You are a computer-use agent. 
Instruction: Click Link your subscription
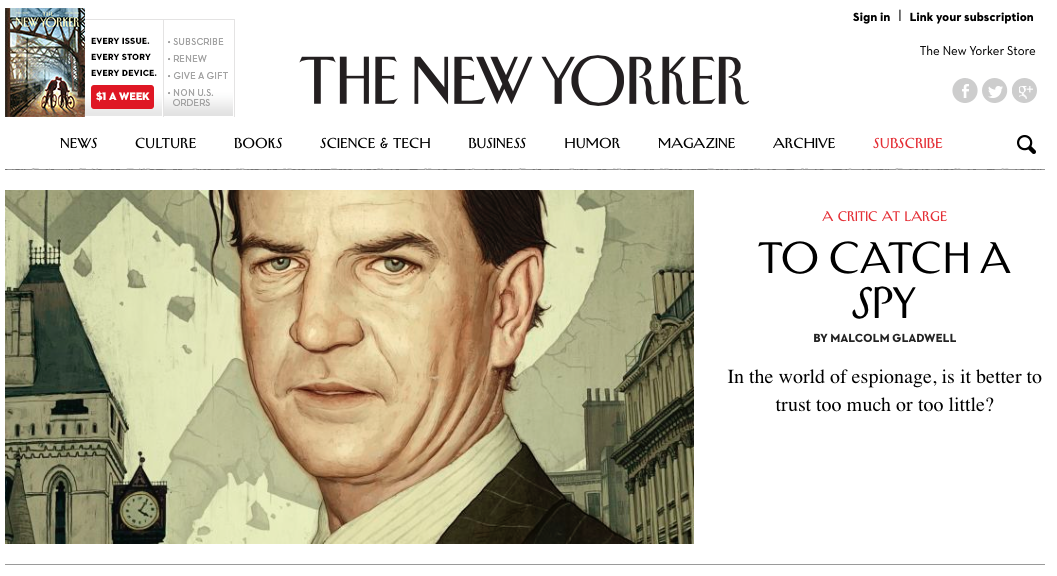coord(971,17)
